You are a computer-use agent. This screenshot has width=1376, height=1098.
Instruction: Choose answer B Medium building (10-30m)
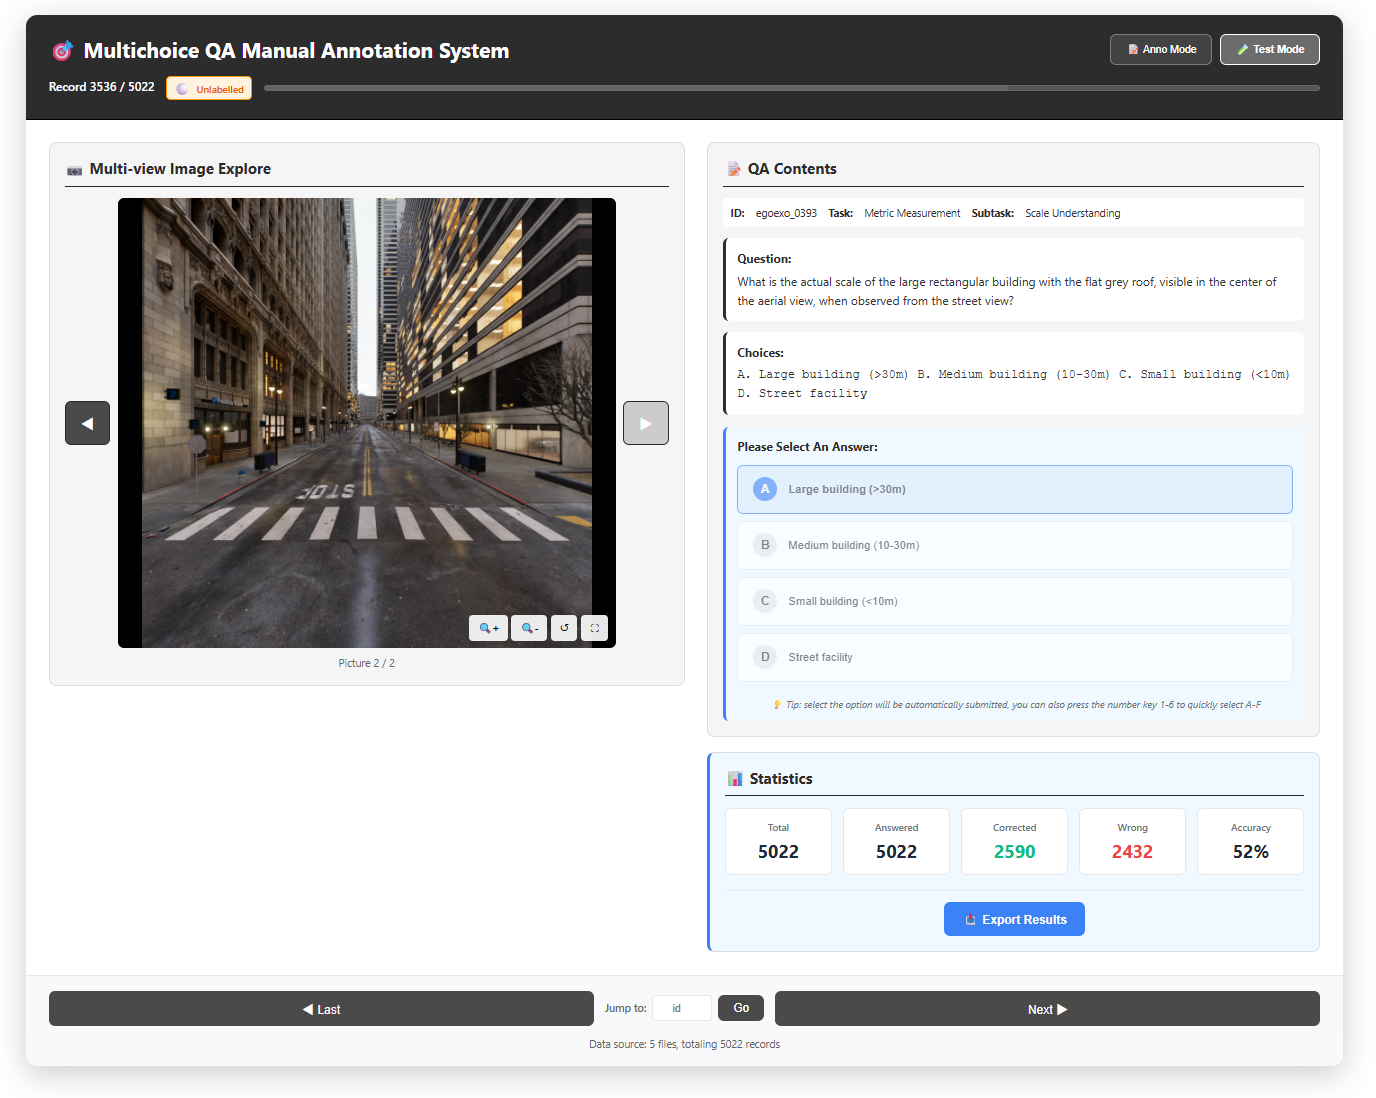pyautogui.click(x=1014, y=545)
